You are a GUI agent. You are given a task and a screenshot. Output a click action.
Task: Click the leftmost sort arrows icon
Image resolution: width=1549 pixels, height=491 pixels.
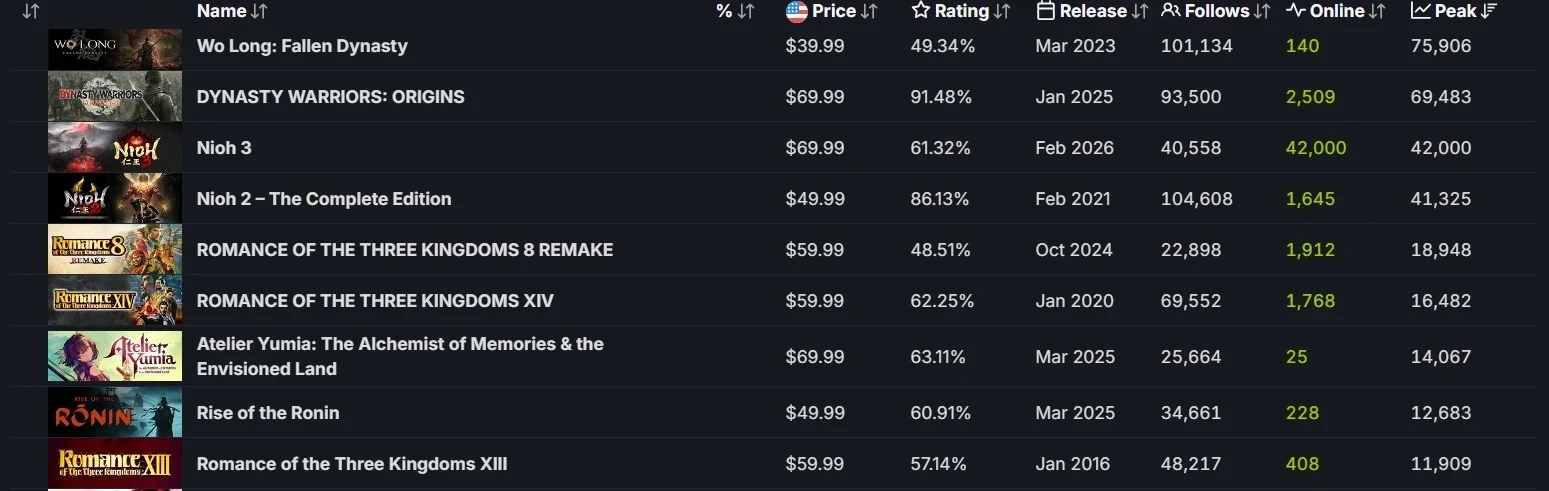[31, 11]
